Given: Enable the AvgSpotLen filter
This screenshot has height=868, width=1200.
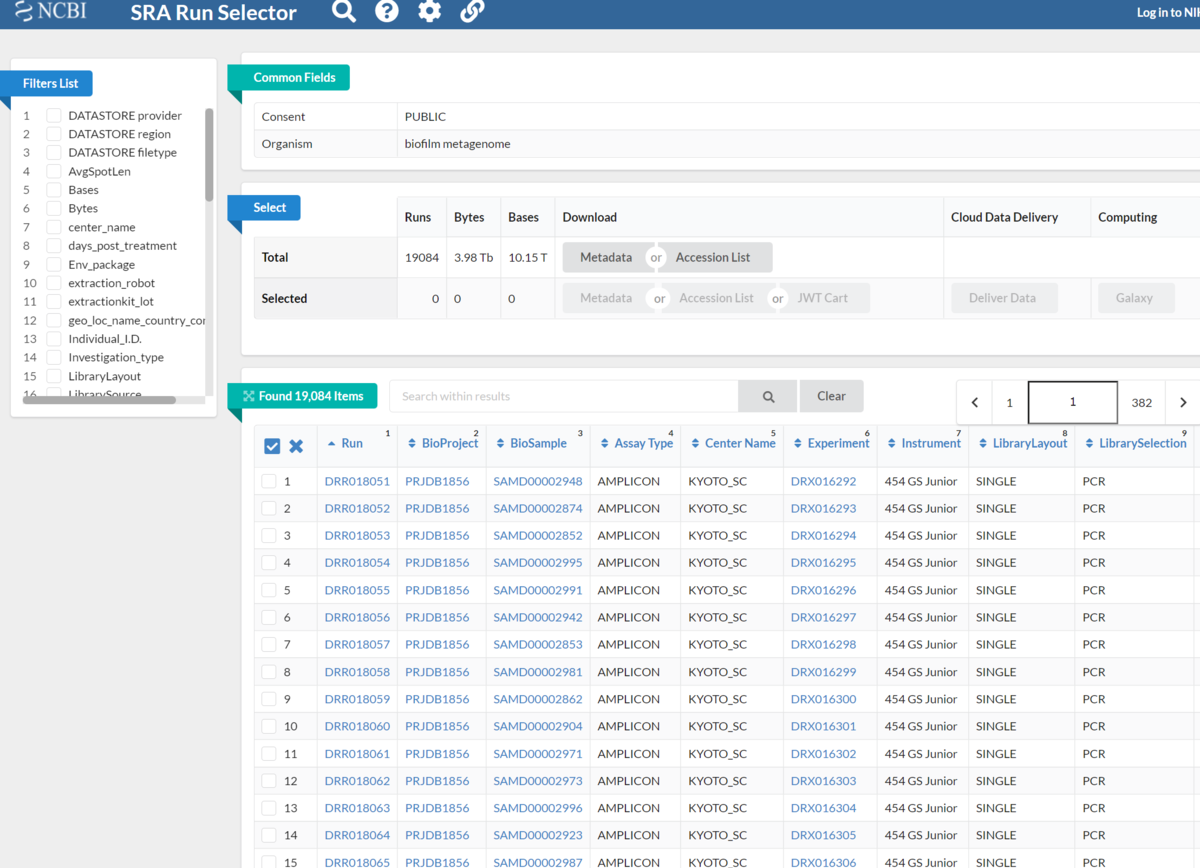Looking at the screenshot, I should point(54,171).
